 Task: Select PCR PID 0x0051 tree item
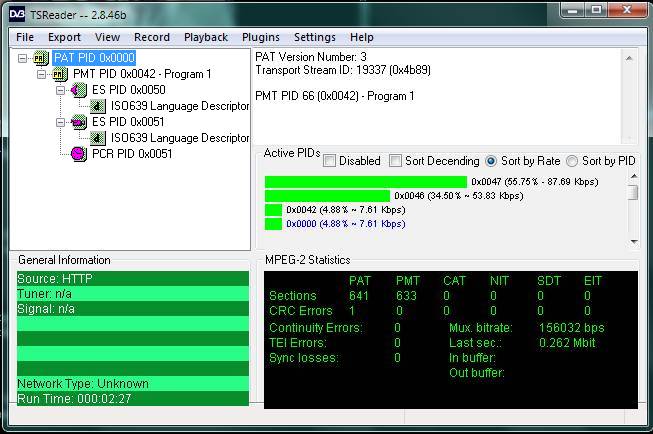click(x=132, y=154)
